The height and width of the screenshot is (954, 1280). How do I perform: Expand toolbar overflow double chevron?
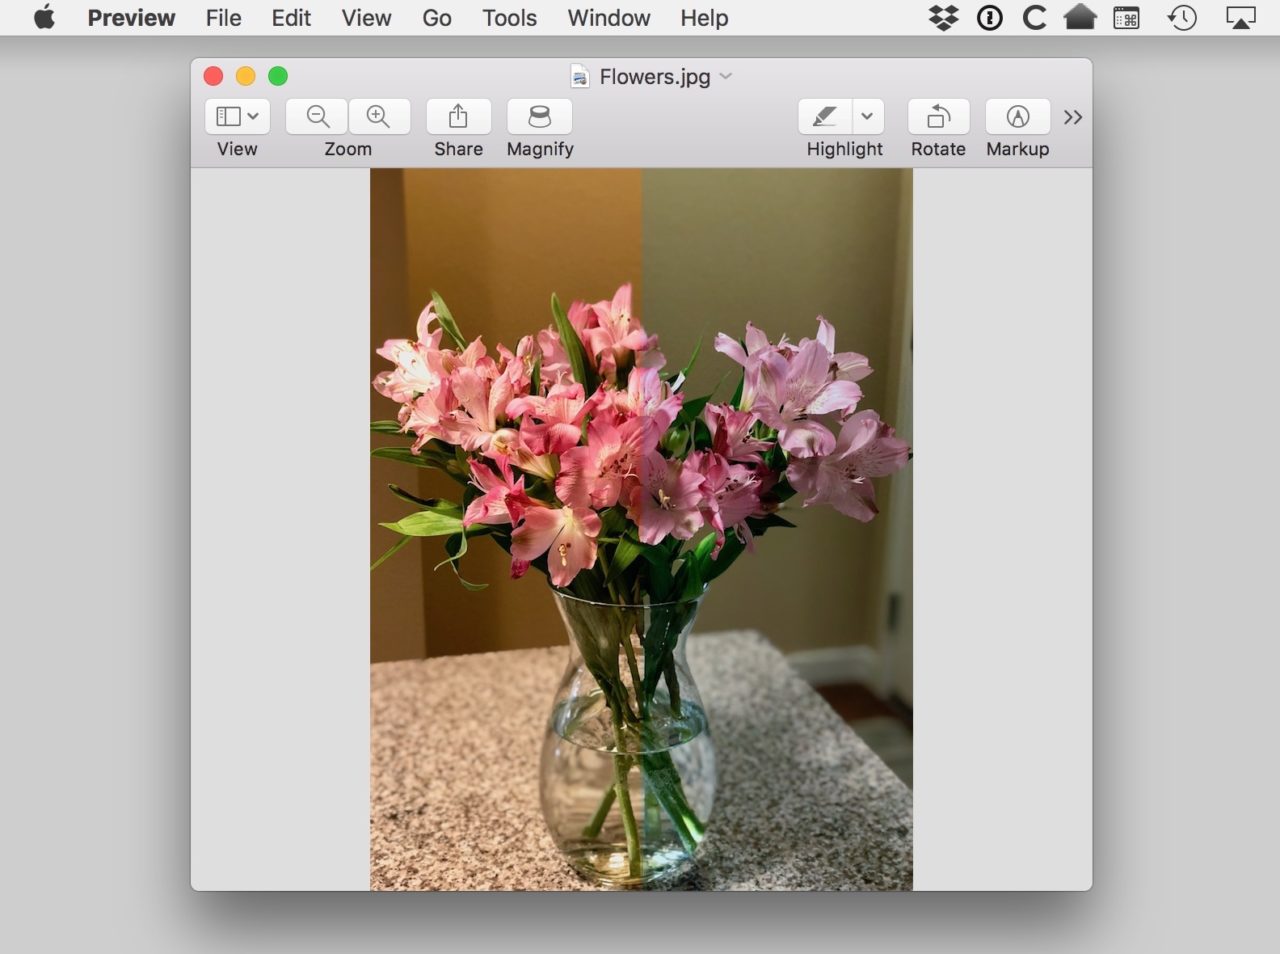point(1073,117)
